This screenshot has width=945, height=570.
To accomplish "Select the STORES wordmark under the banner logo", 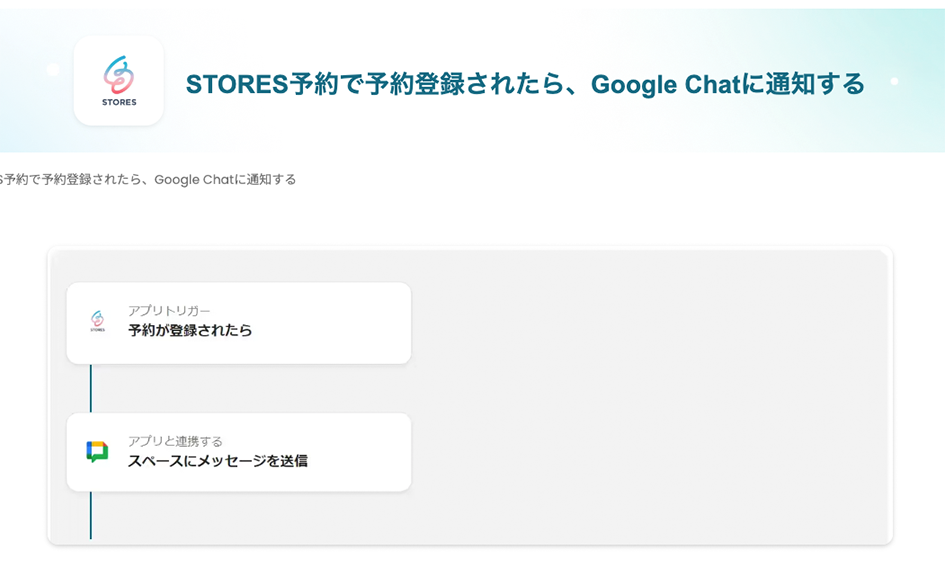I will click(x=119, y=102).
